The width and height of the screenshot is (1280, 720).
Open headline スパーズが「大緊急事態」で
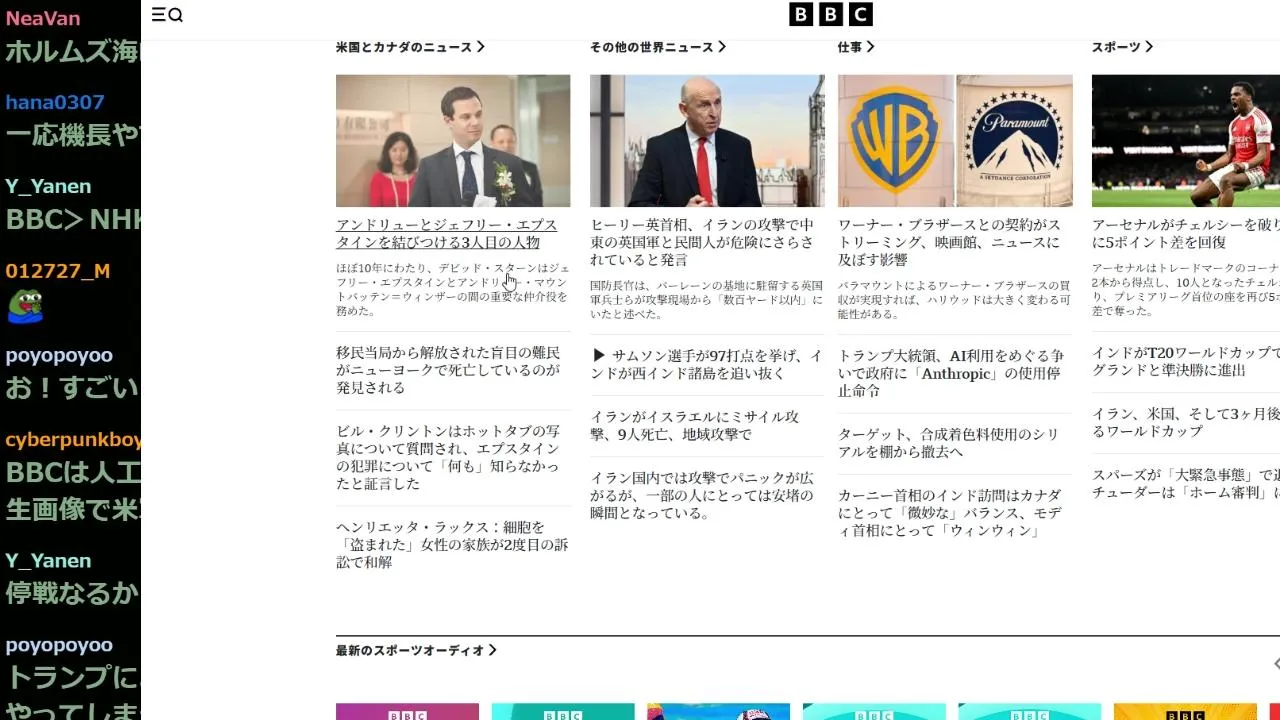pos(1186,484)
